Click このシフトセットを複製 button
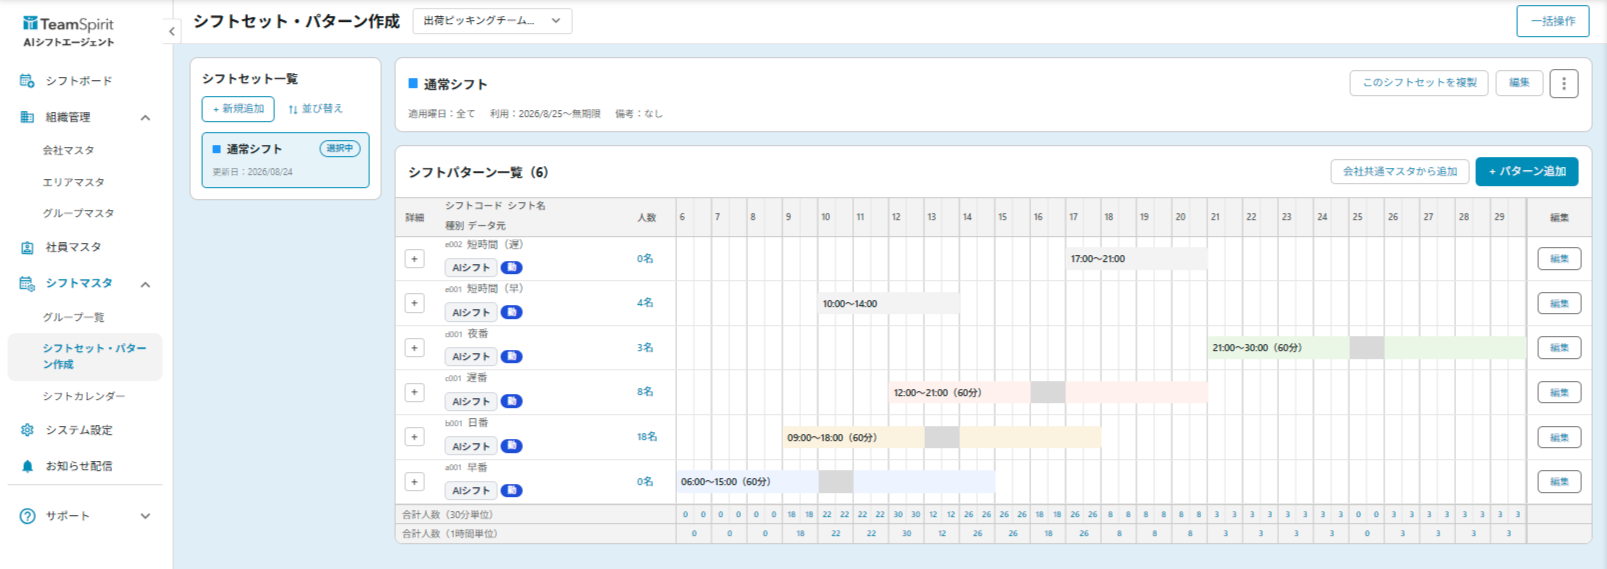This screenshot has height=569, width=1607. click(1419, 83)
